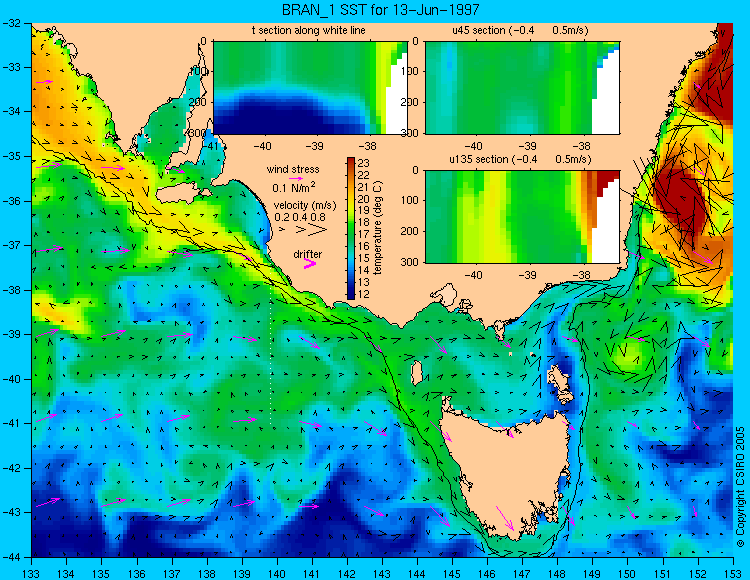The width and height of the screenshot is (750, 580).
Task: Click longitude label '144' on bottom axis
Action: pyautogui.click(x=417, y=572)
